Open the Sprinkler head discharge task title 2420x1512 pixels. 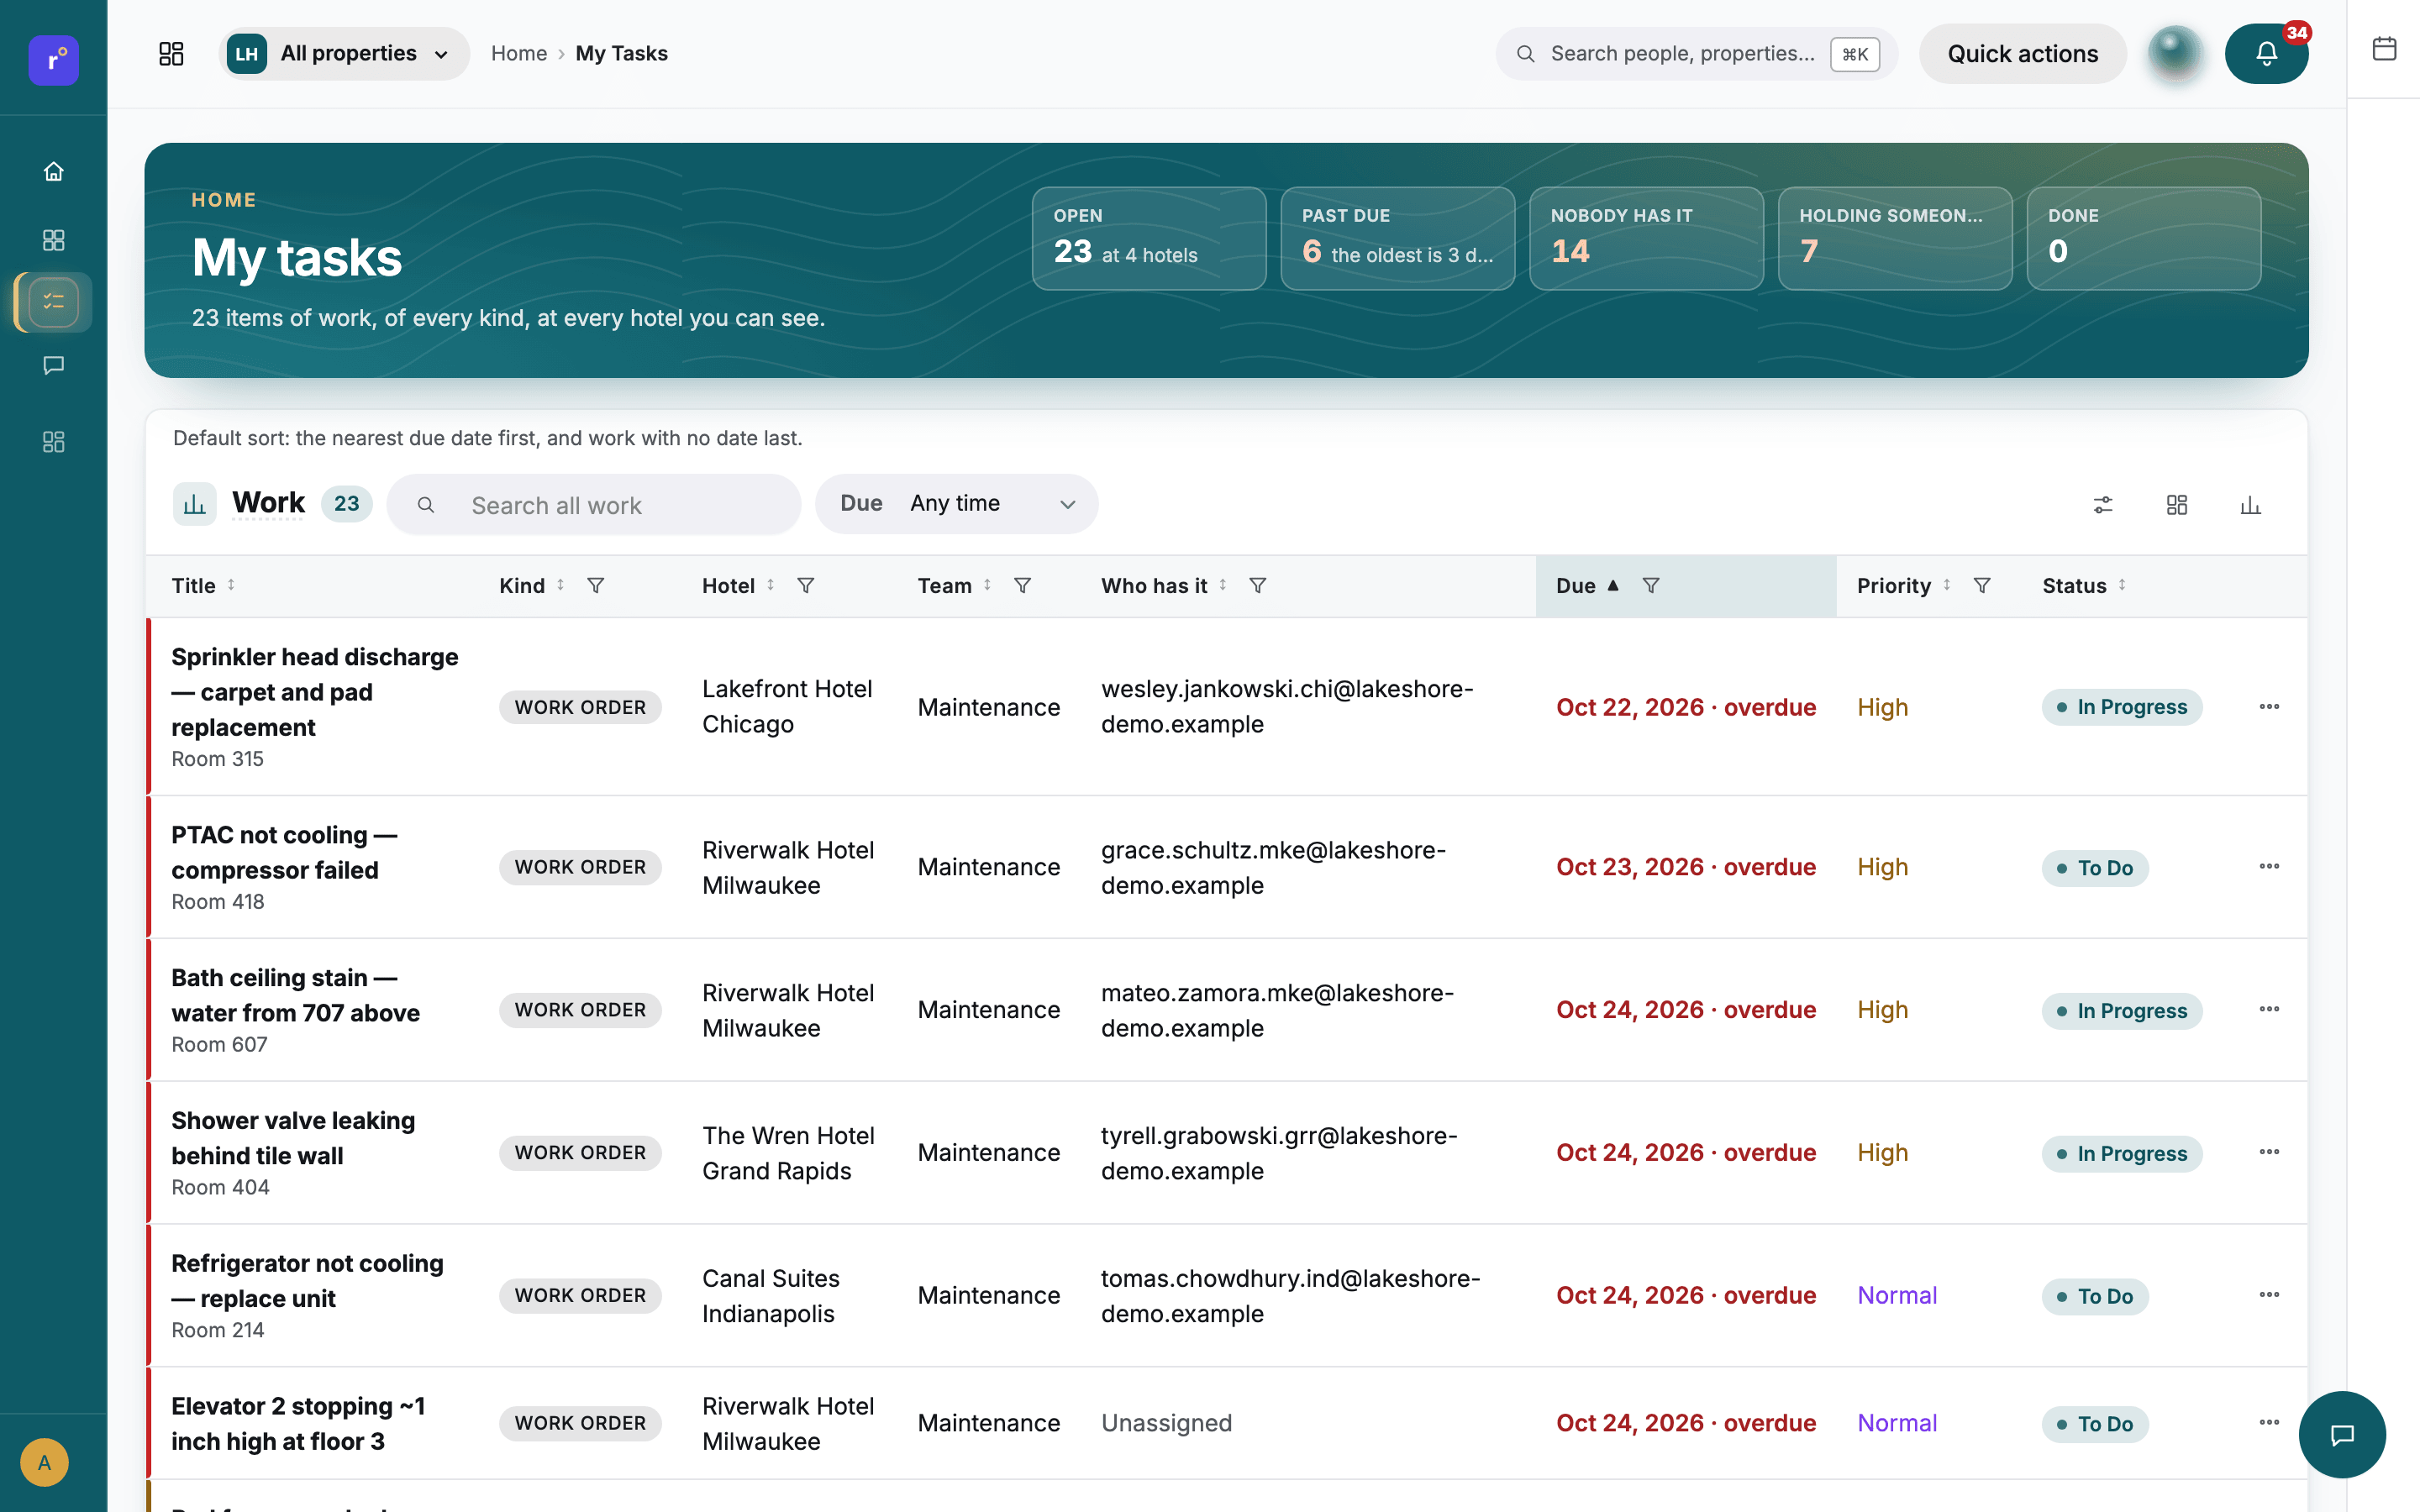click(315, 692)
